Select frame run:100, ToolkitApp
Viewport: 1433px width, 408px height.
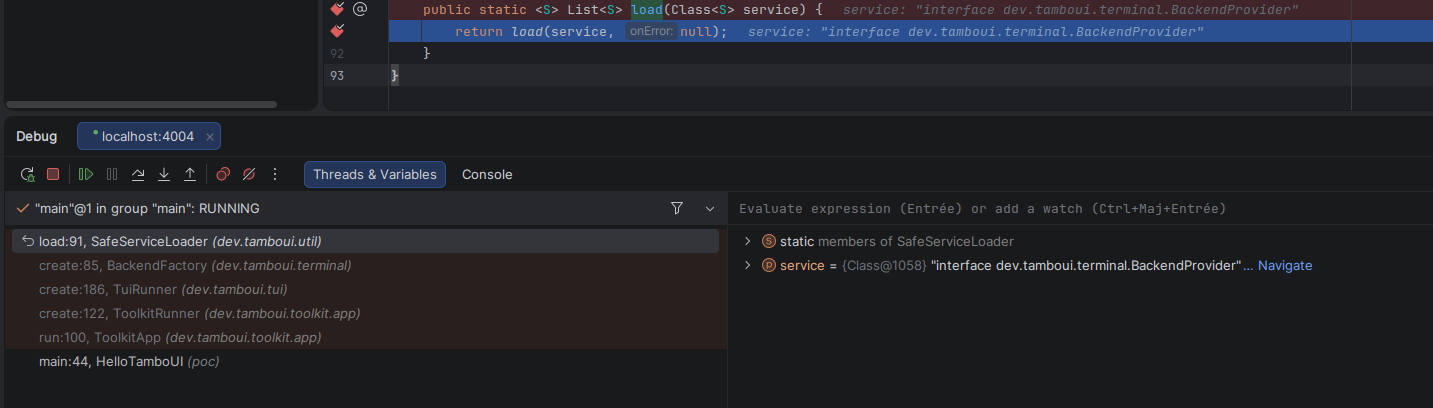(x=365, y=337)
